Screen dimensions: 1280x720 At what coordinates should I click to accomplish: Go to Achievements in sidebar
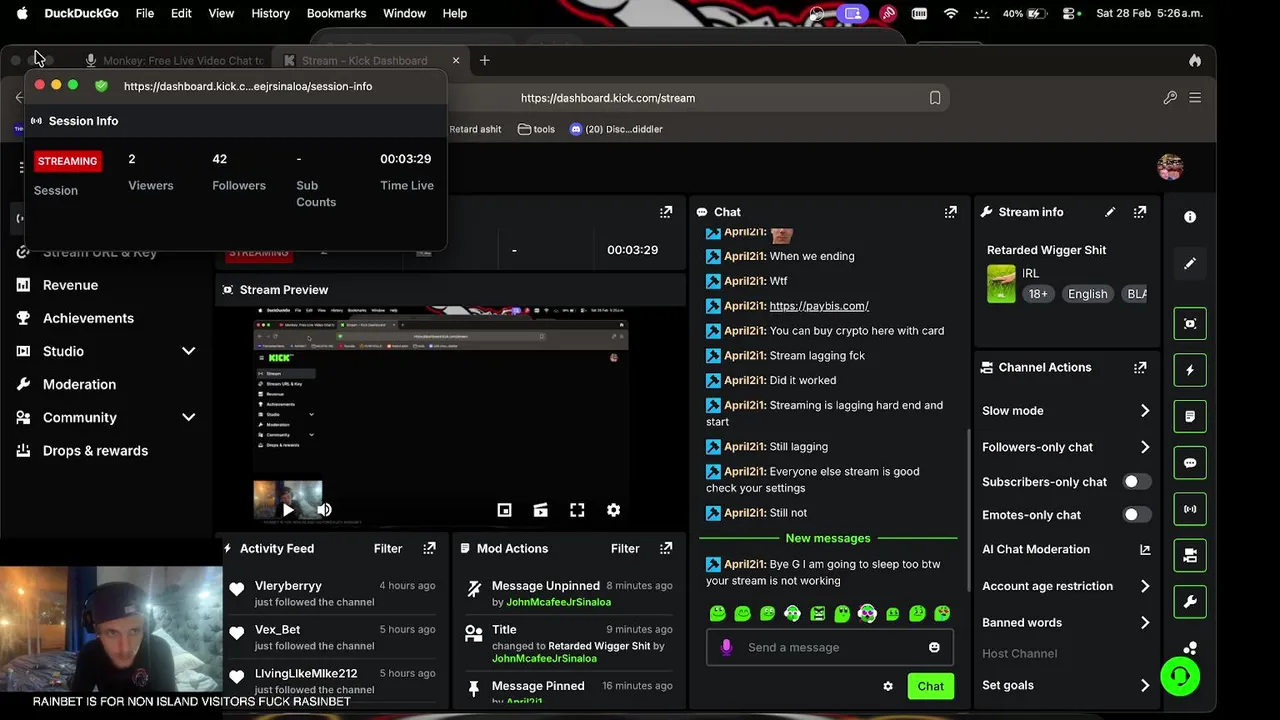click(88, 318)
